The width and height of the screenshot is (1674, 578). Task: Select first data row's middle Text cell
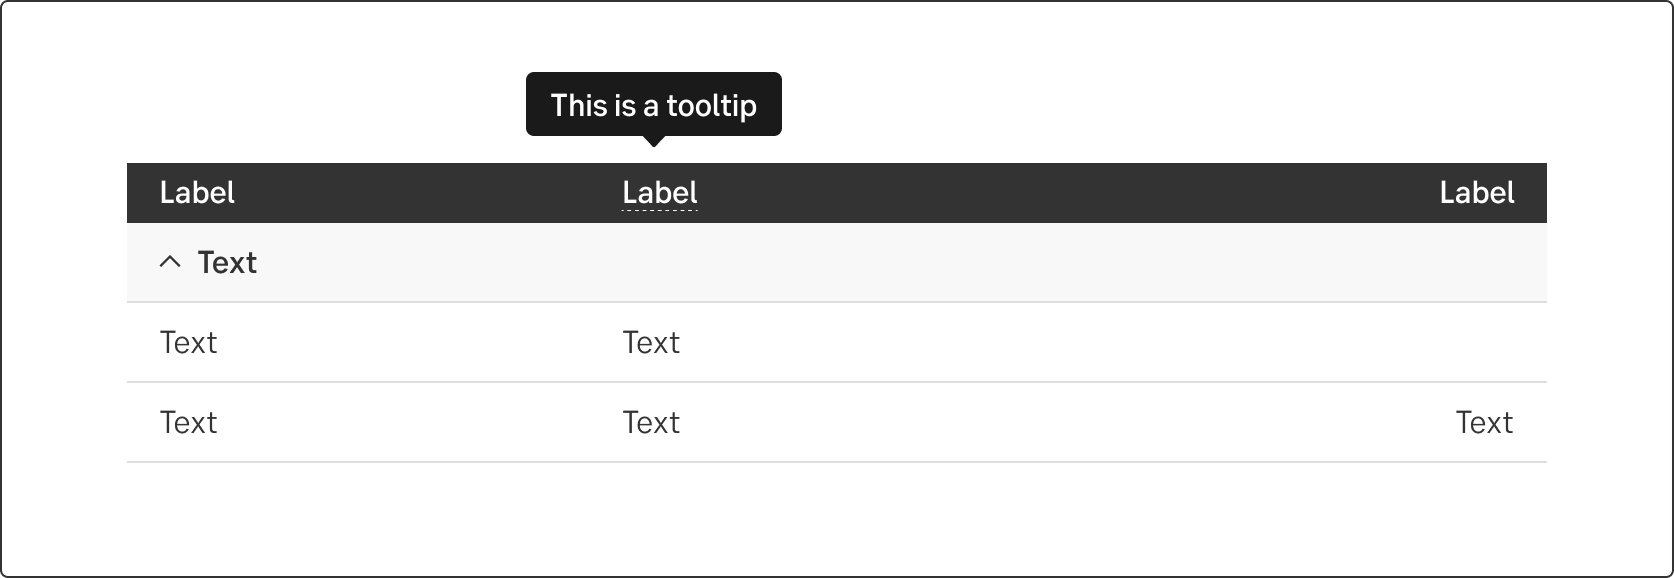(x=651, y=342)
